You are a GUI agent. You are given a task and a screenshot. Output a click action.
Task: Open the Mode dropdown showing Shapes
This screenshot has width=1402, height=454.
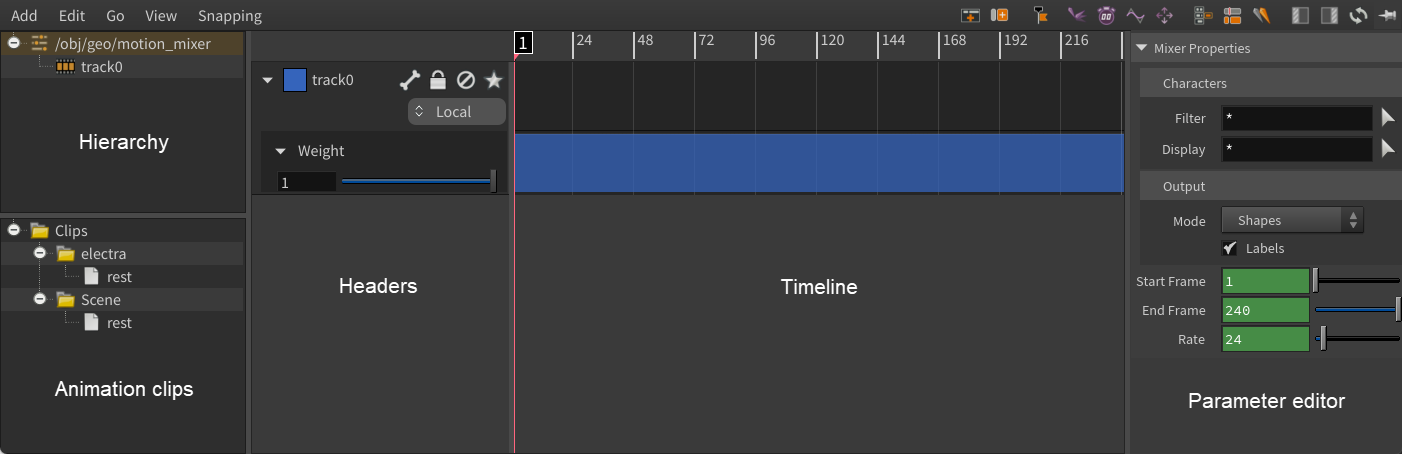pyautogui.click(x=1292, y=220)
